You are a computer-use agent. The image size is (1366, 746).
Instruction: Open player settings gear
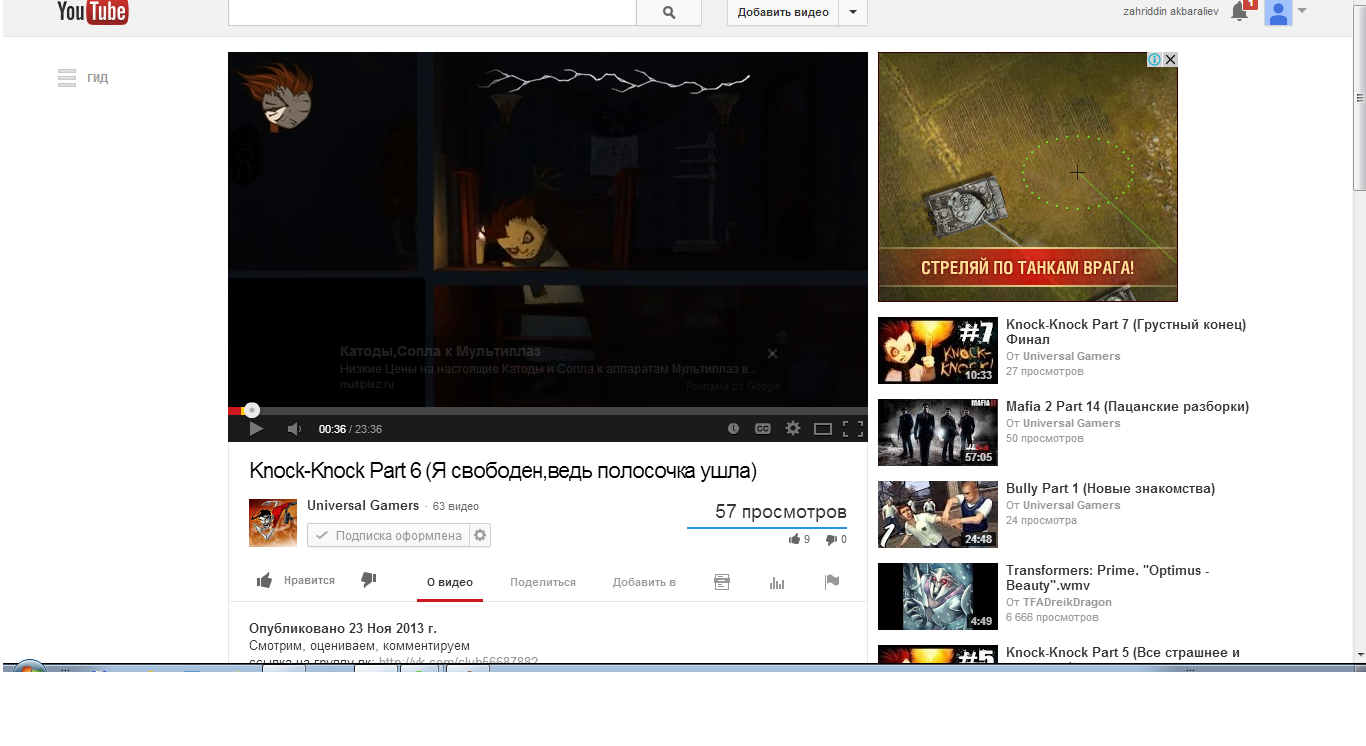point(793,428)
